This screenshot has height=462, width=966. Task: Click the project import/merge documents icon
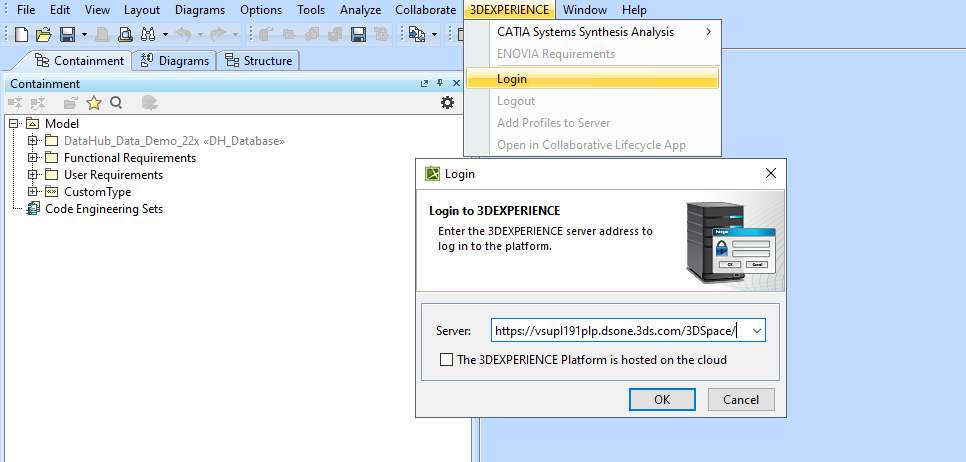click(417, 34)
